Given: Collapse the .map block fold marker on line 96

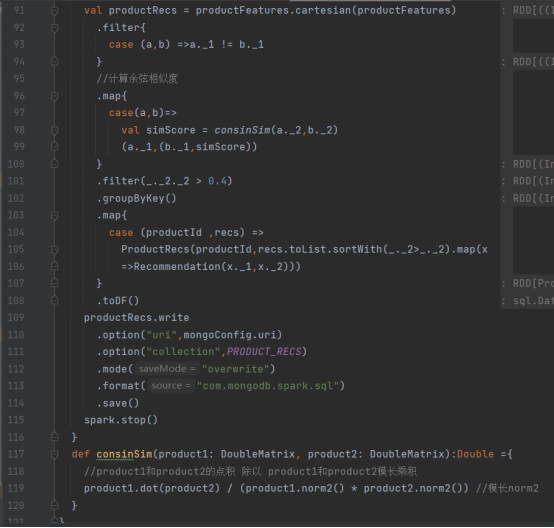Looking at the screenshot, I should (x=54, y=96).
